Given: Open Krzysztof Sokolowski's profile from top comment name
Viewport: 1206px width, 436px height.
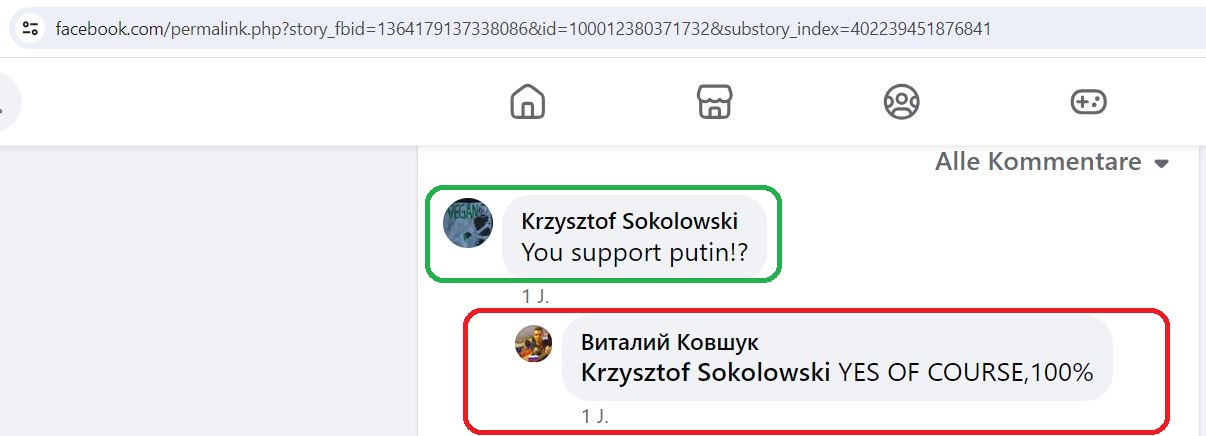Looking at the screenshot, I should (x=630, y=221).
